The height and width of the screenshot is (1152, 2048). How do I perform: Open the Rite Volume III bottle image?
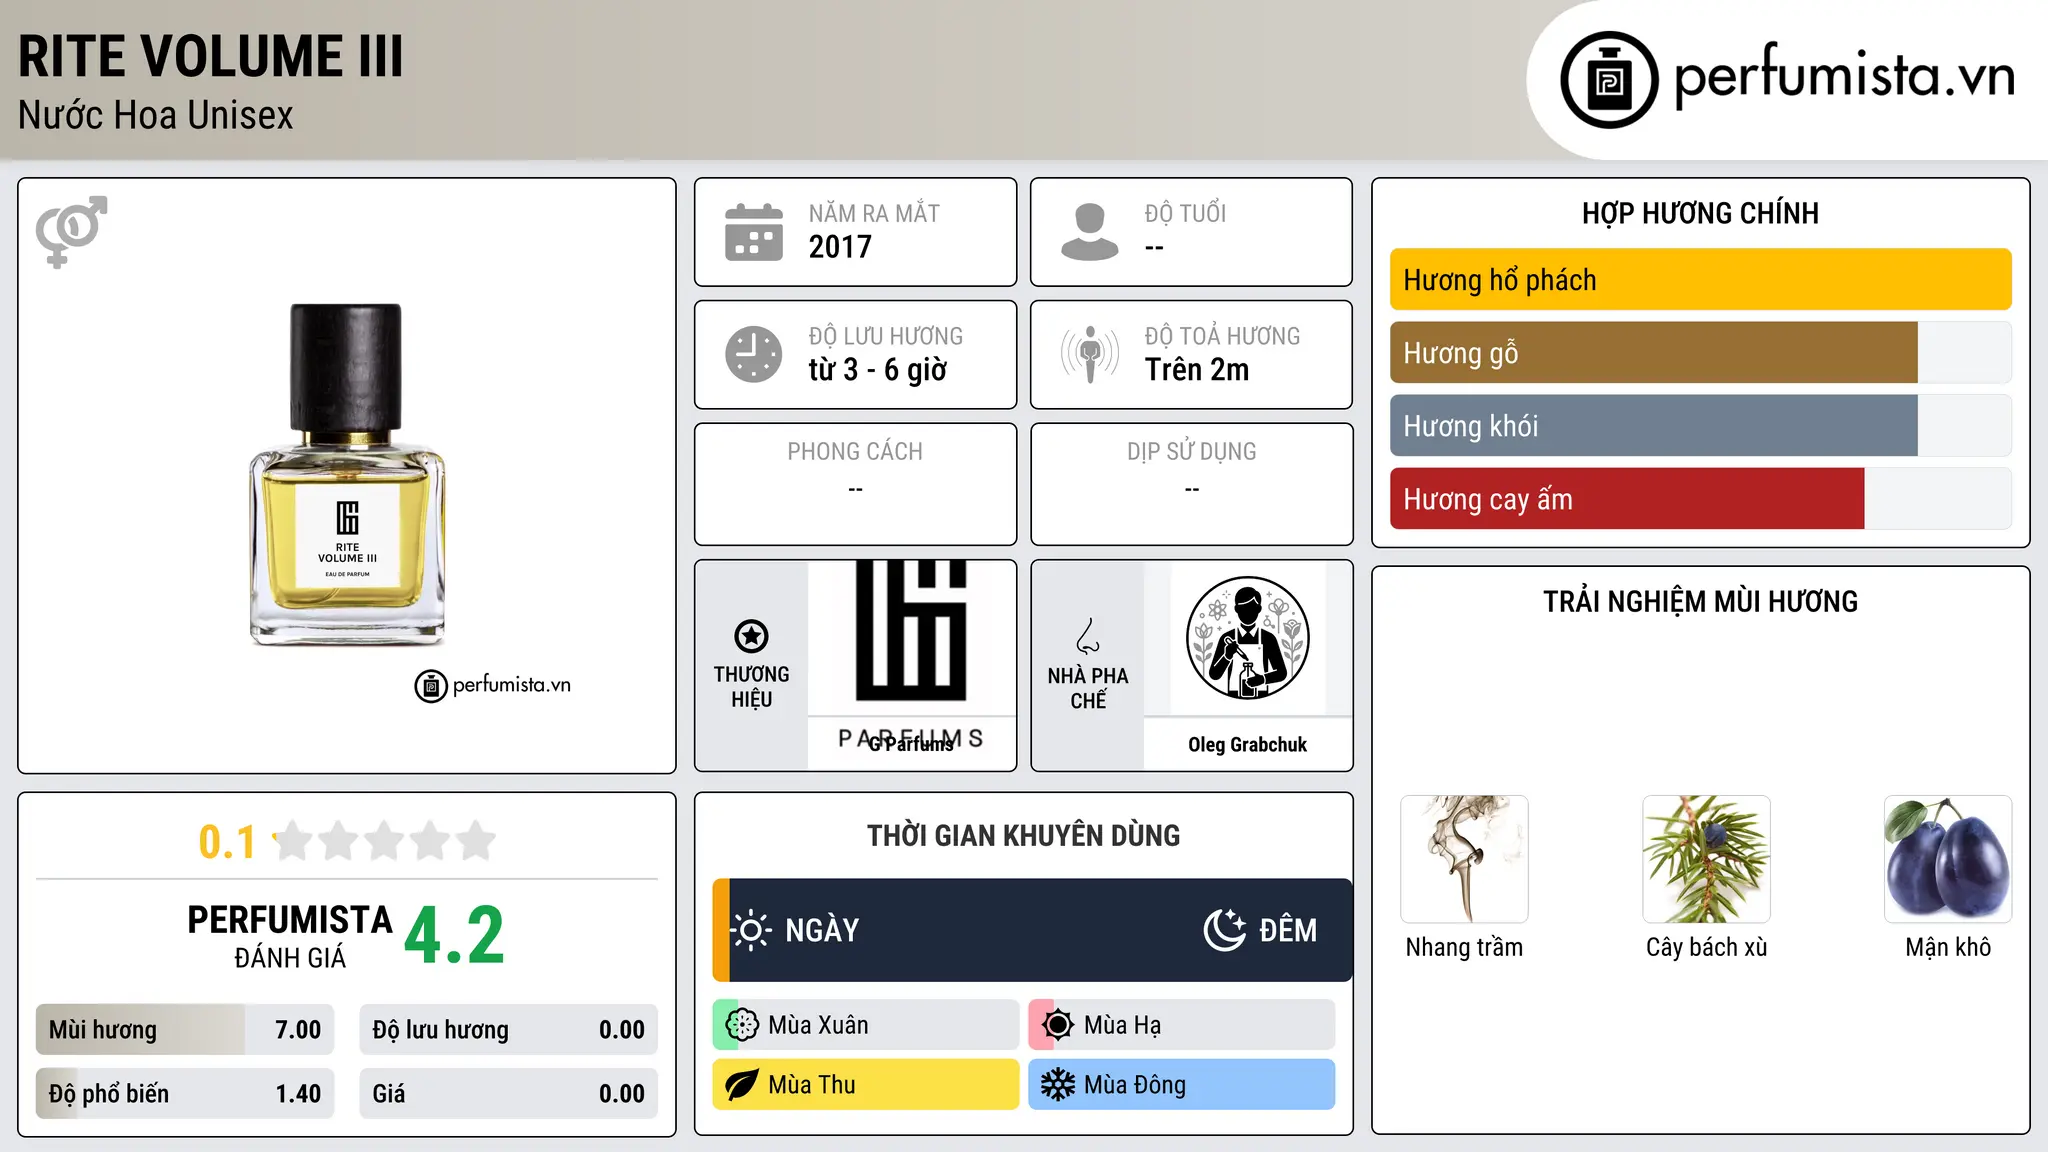coord(347,475)
